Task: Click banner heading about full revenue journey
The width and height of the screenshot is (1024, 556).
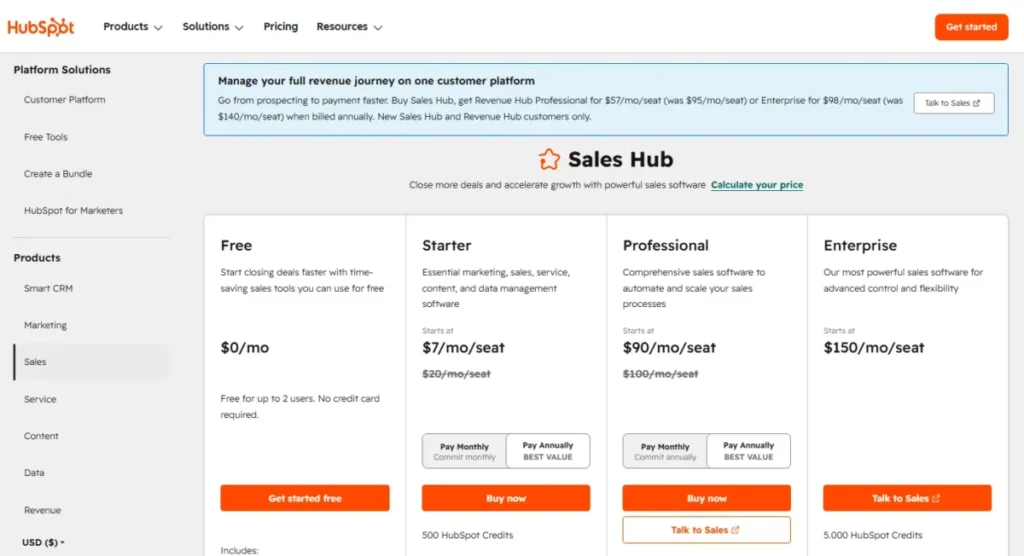Action: (376, 81)
